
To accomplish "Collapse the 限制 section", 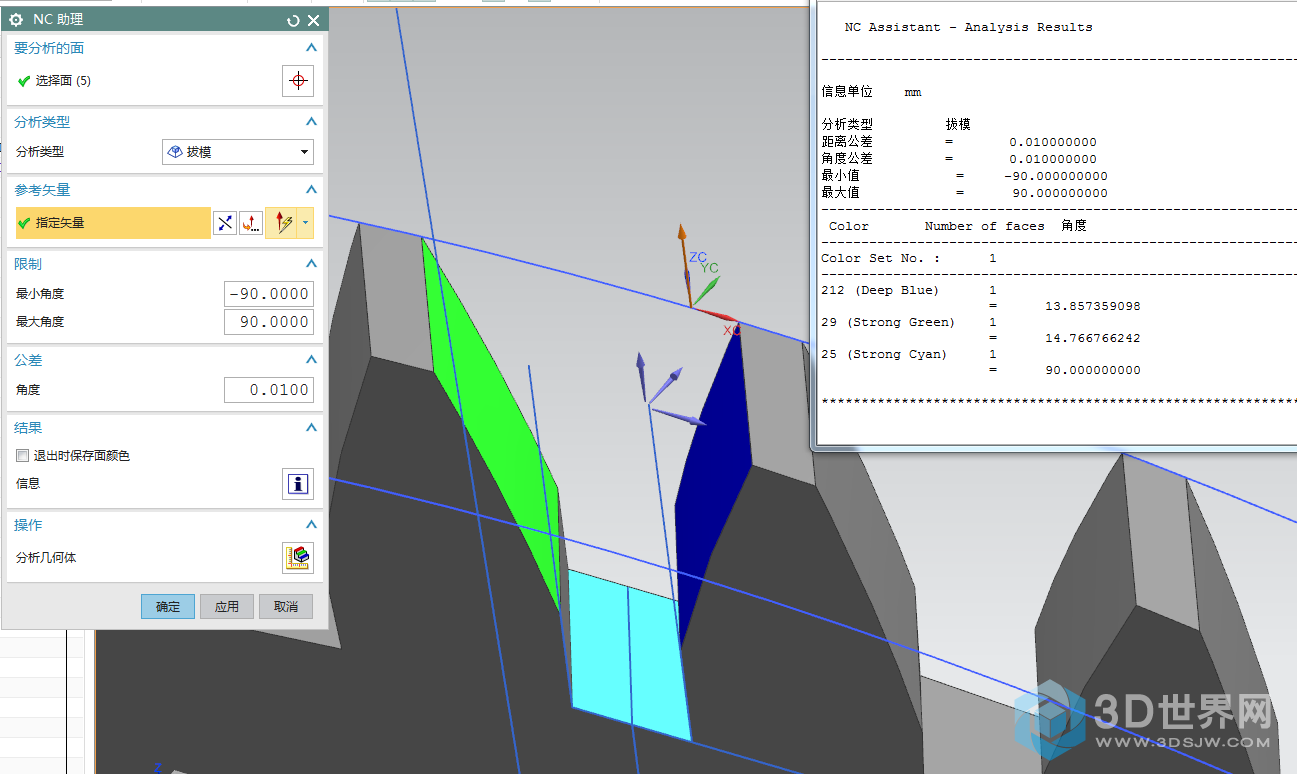I will (x=311, y=264).
